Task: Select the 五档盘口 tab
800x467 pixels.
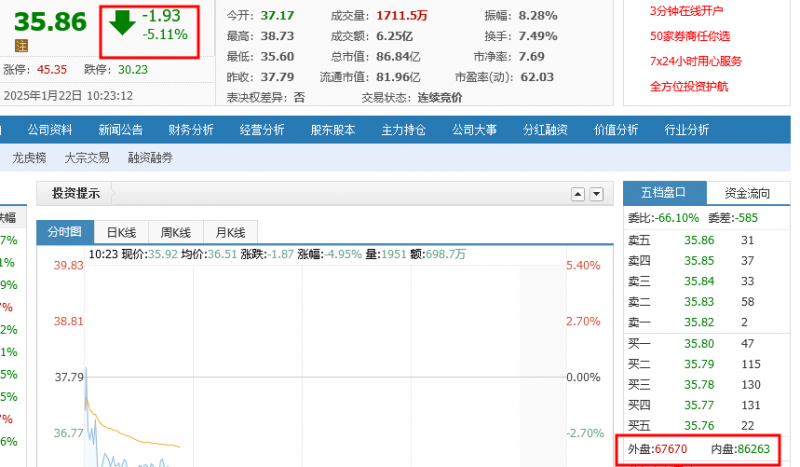Action: (x=664, y=193)
